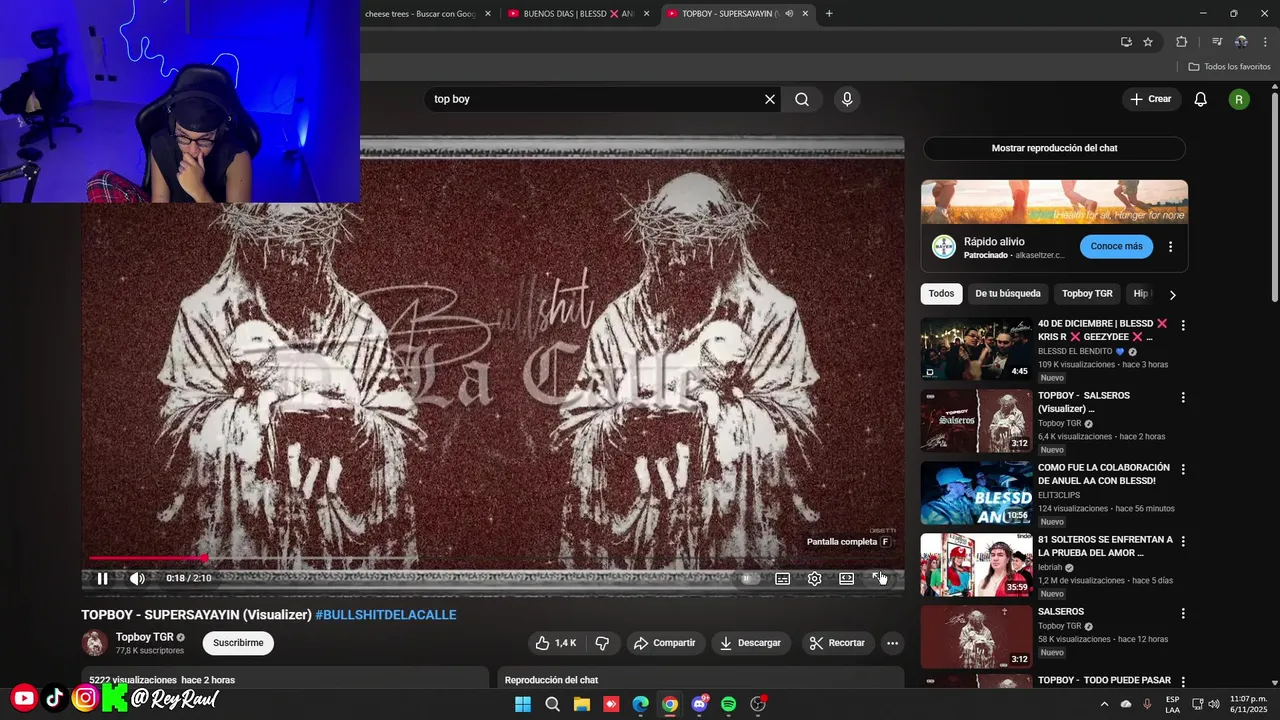Open 'COMO FUE LA COLABORACIÓN DE ANUEL' video title
This screenshot has width=1280, height=720.
(x=1104, y=474)
